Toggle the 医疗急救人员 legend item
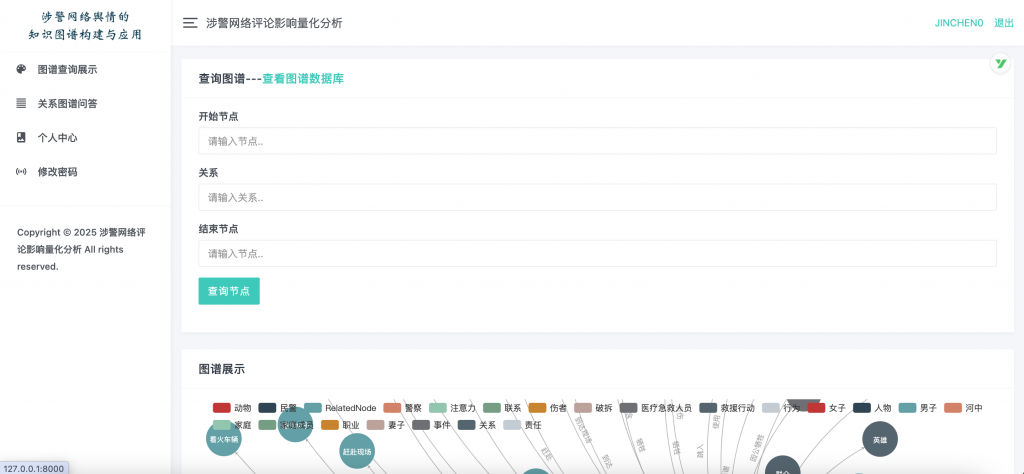This screenshot has height=474, width=1024. coord(656,408)
